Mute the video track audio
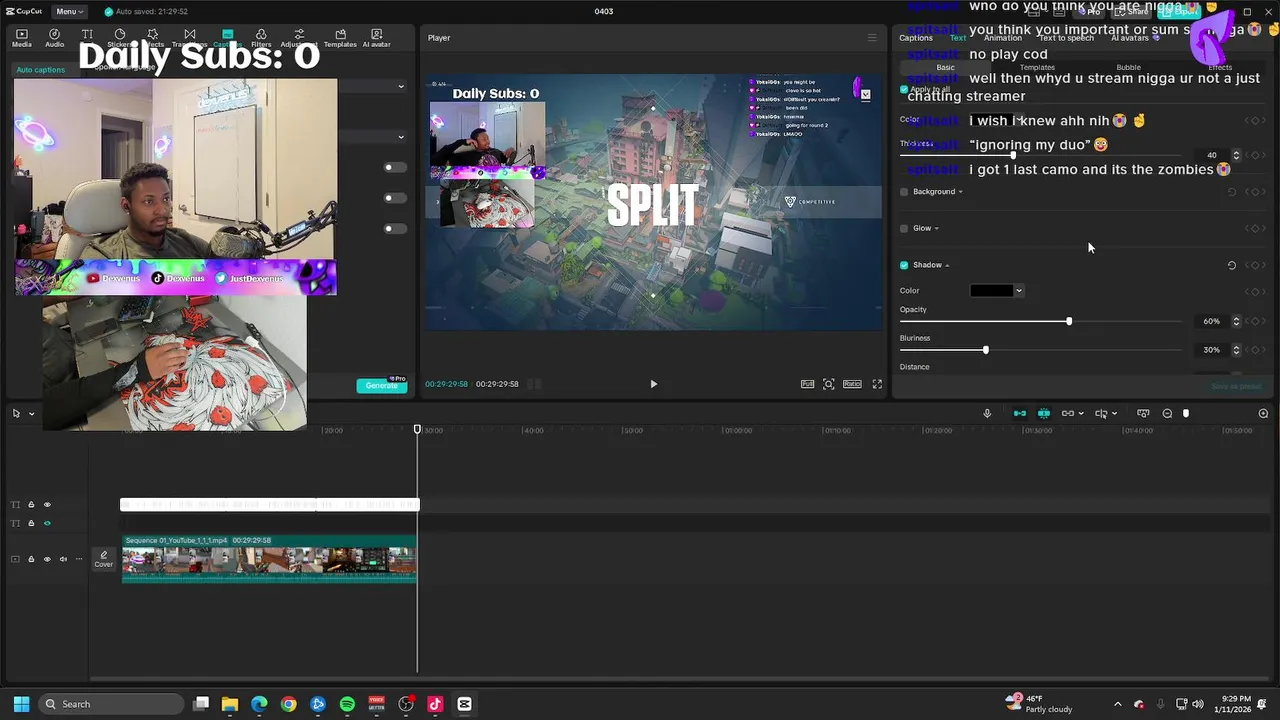The image size is (1280, 720). (x=63, y=559)
